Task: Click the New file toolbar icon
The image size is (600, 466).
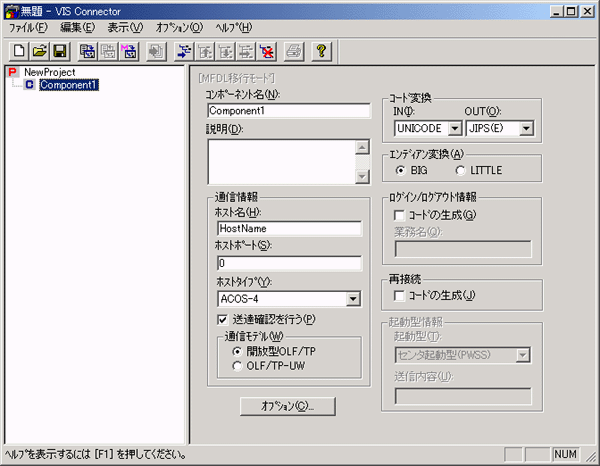Action: click(20, 49)
